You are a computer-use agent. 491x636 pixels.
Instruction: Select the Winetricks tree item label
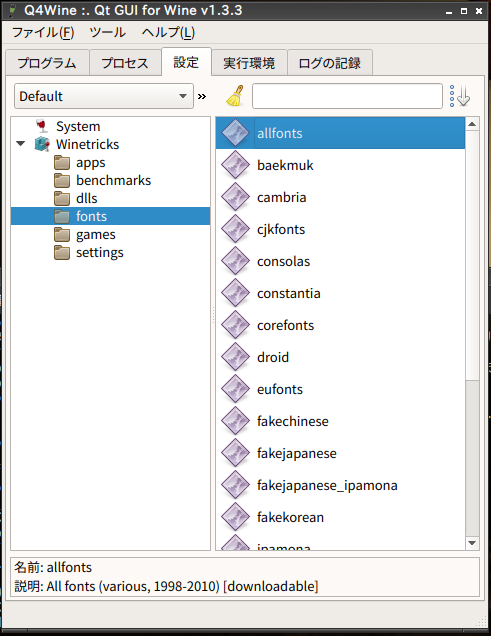click(x=88, y=144)
